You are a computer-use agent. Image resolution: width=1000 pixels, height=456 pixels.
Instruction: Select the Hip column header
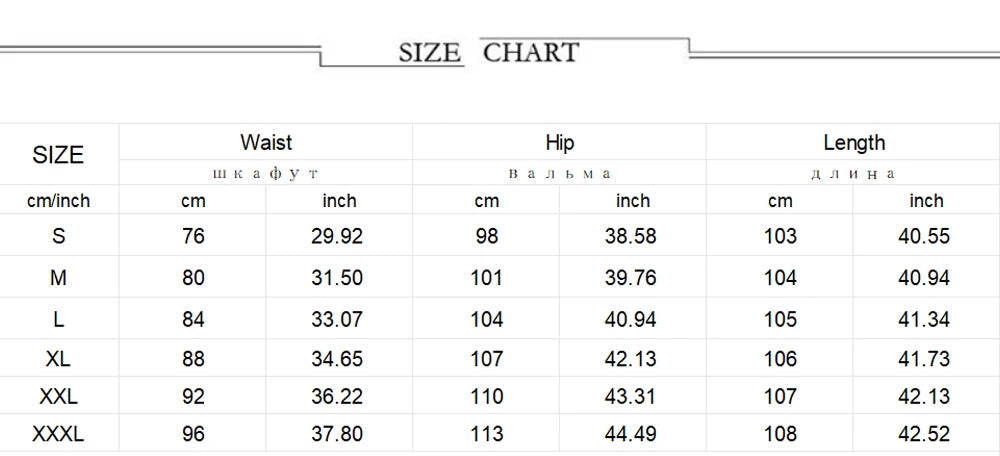tap(559, 142)
